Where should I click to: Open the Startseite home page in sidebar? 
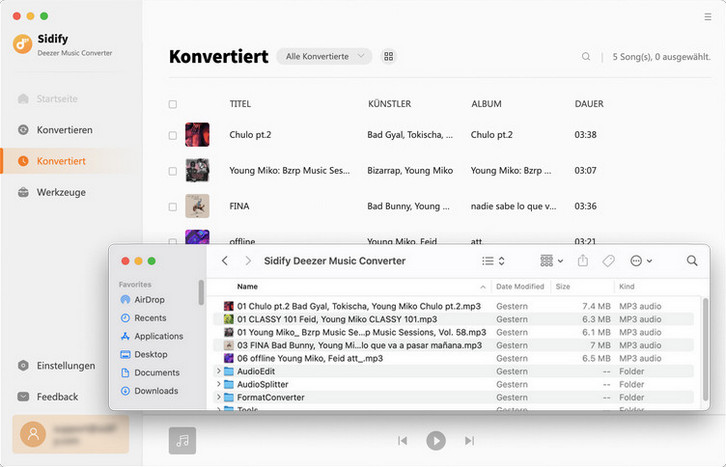48,99
